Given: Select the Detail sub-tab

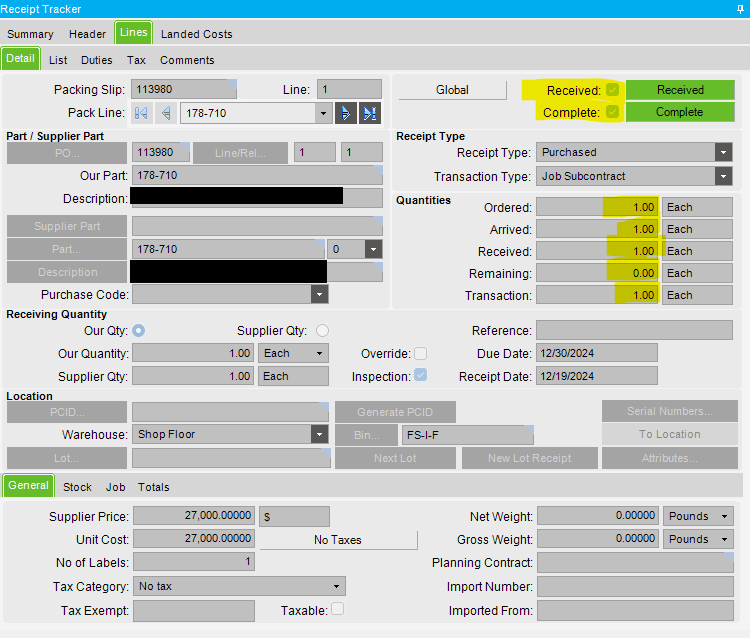Looking at the screenshot, I should [x=21, y=58].
